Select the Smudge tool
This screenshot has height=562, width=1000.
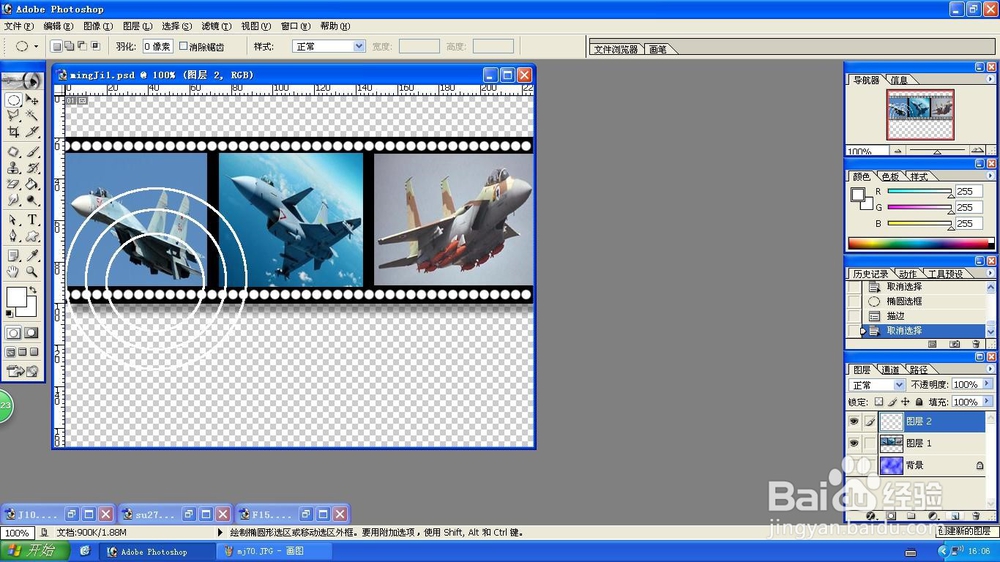click(13, 200)
